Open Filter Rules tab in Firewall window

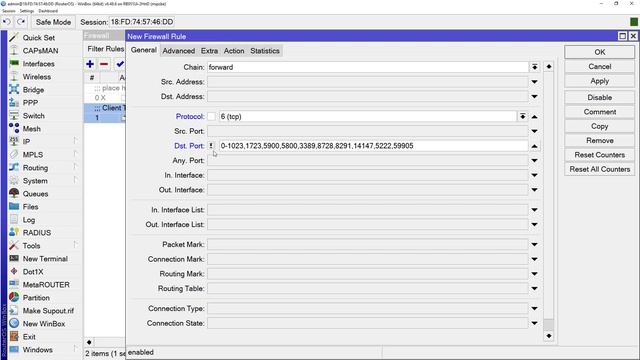tap(105, 49)
